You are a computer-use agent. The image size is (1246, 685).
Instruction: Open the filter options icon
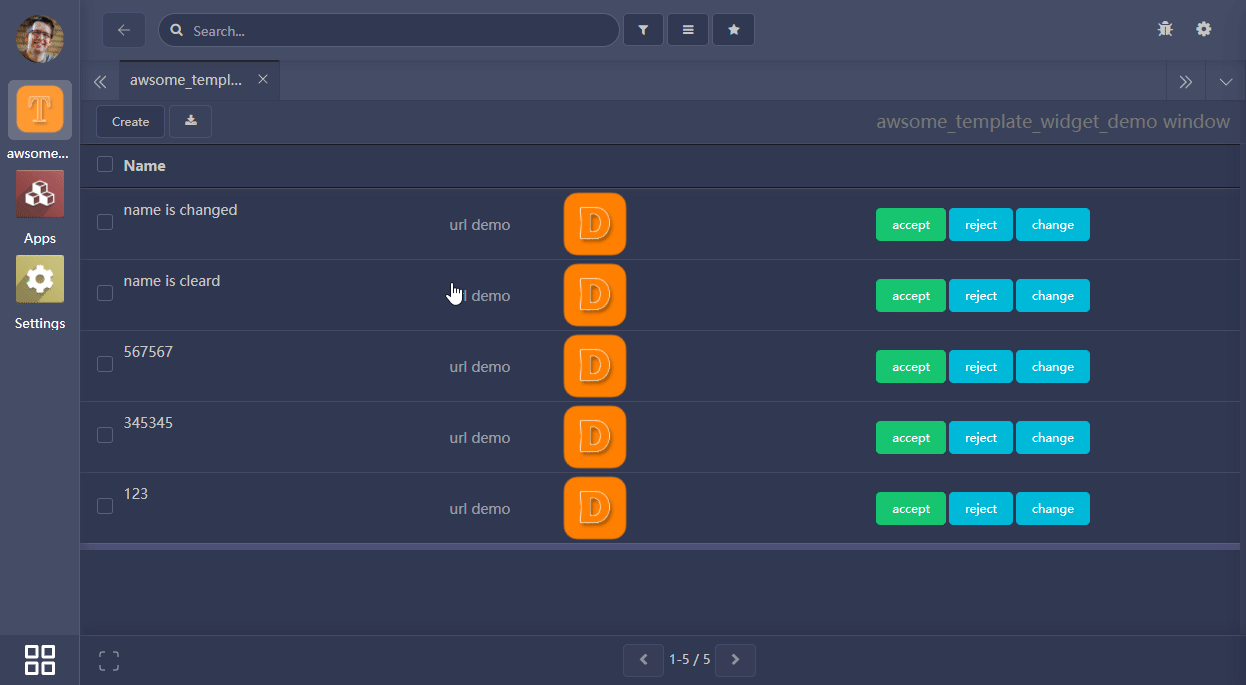click(643, 30)
